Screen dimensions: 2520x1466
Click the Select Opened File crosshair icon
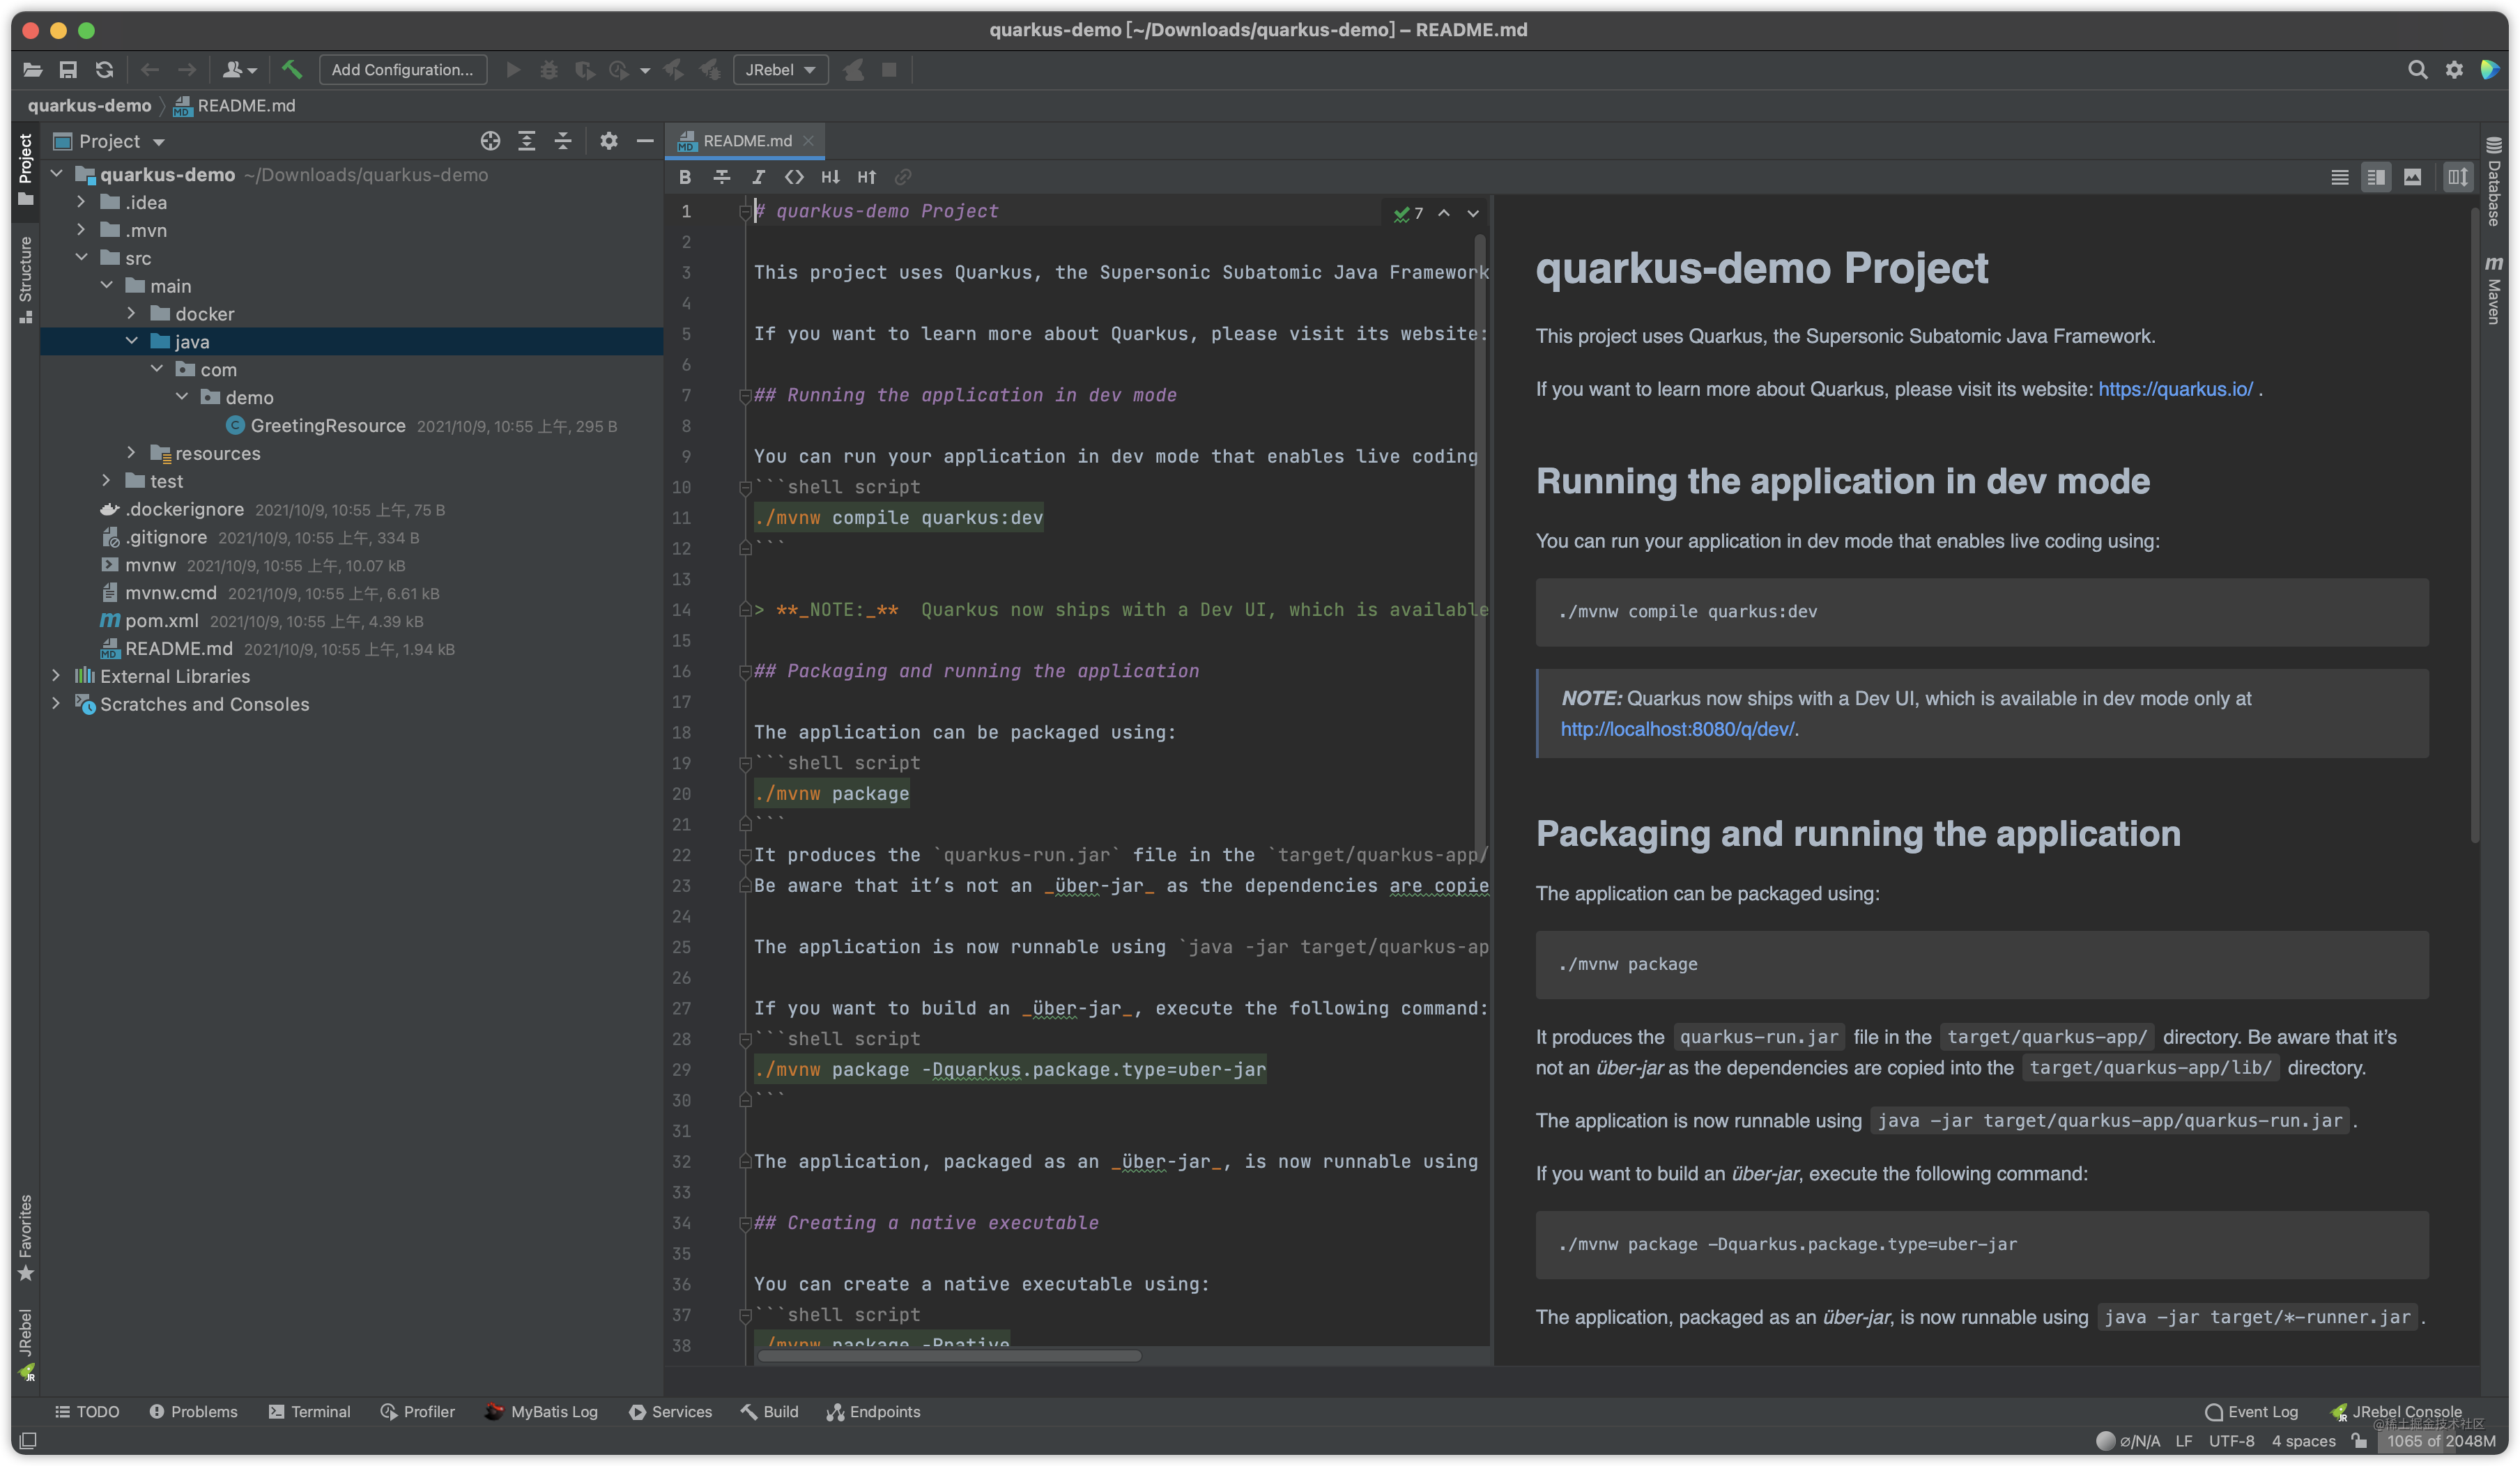(490, 141)
